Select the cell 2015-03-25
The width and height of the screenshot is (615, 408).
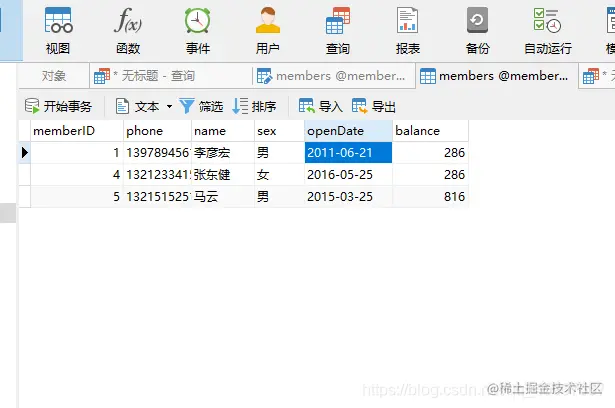(x=348, y=196)
